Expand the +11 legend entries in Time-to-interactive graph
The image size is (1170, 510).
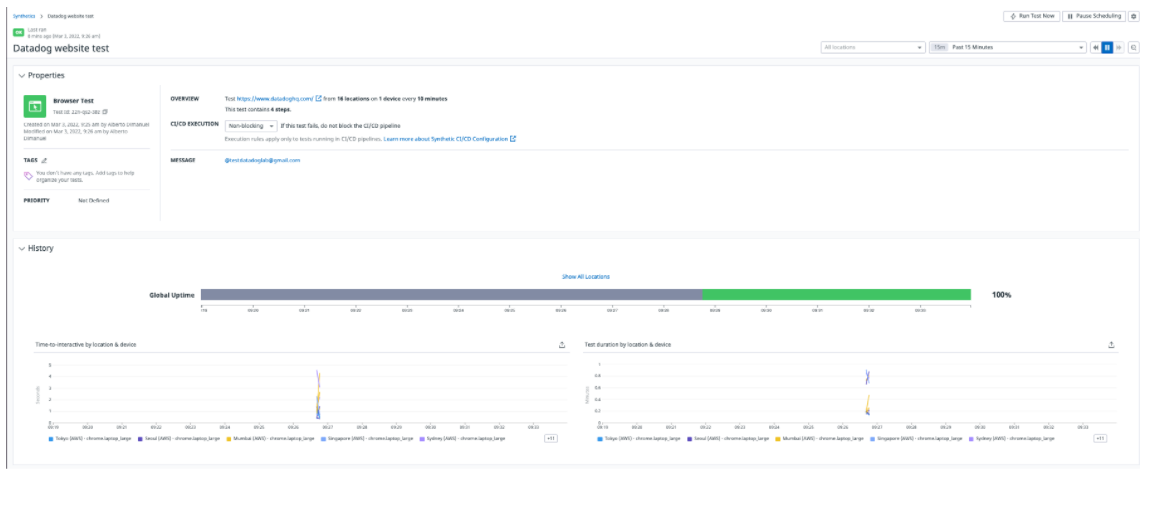coord(551,438)
